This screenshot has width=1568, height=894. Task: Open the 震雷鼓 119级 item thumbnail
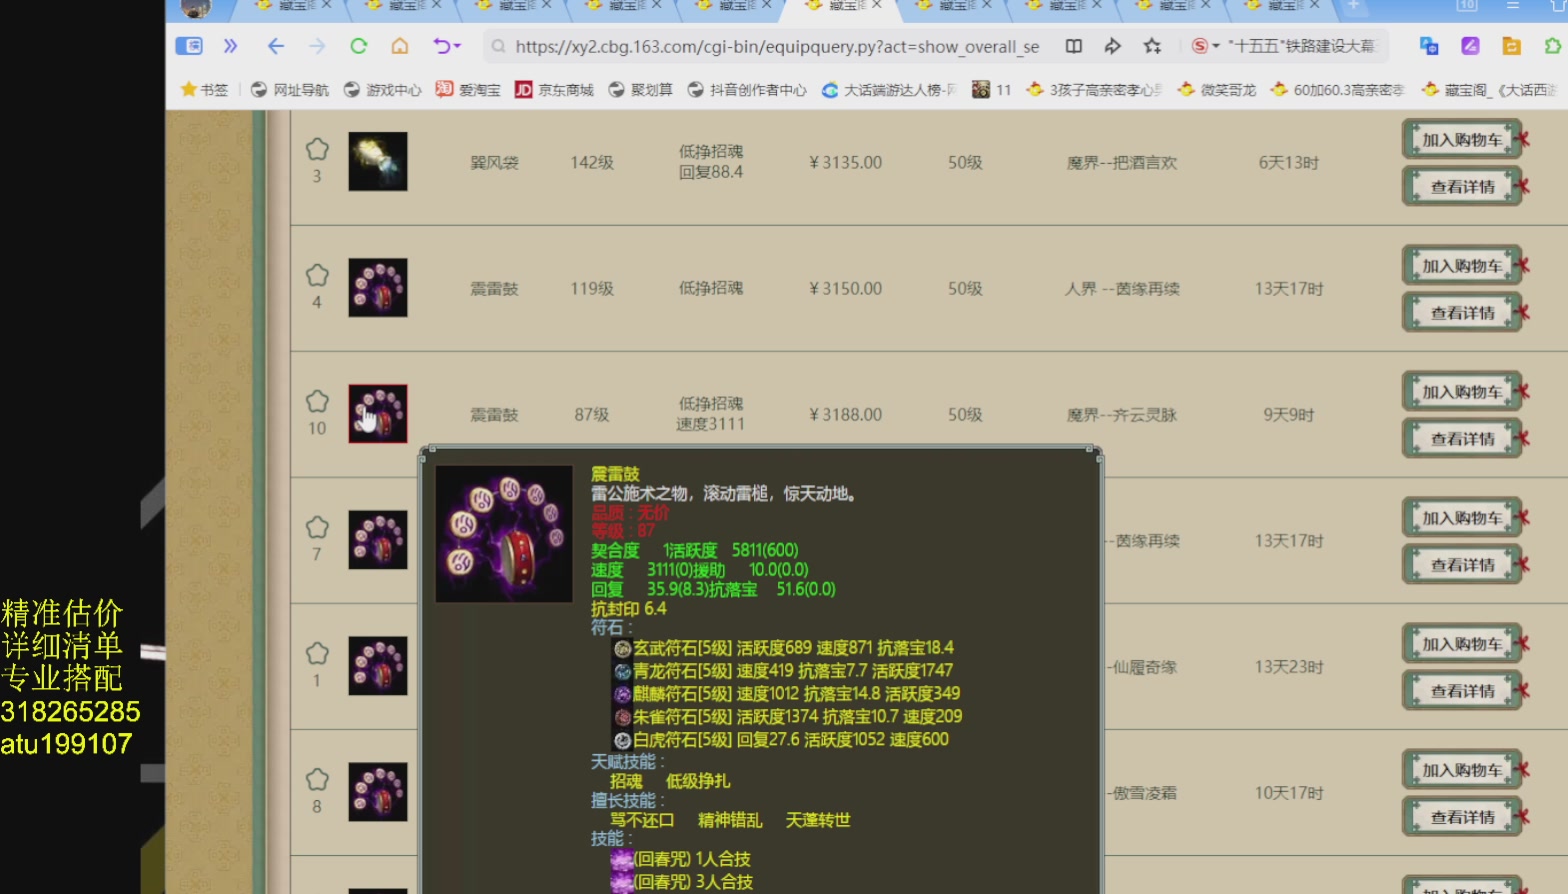[378, 287]
